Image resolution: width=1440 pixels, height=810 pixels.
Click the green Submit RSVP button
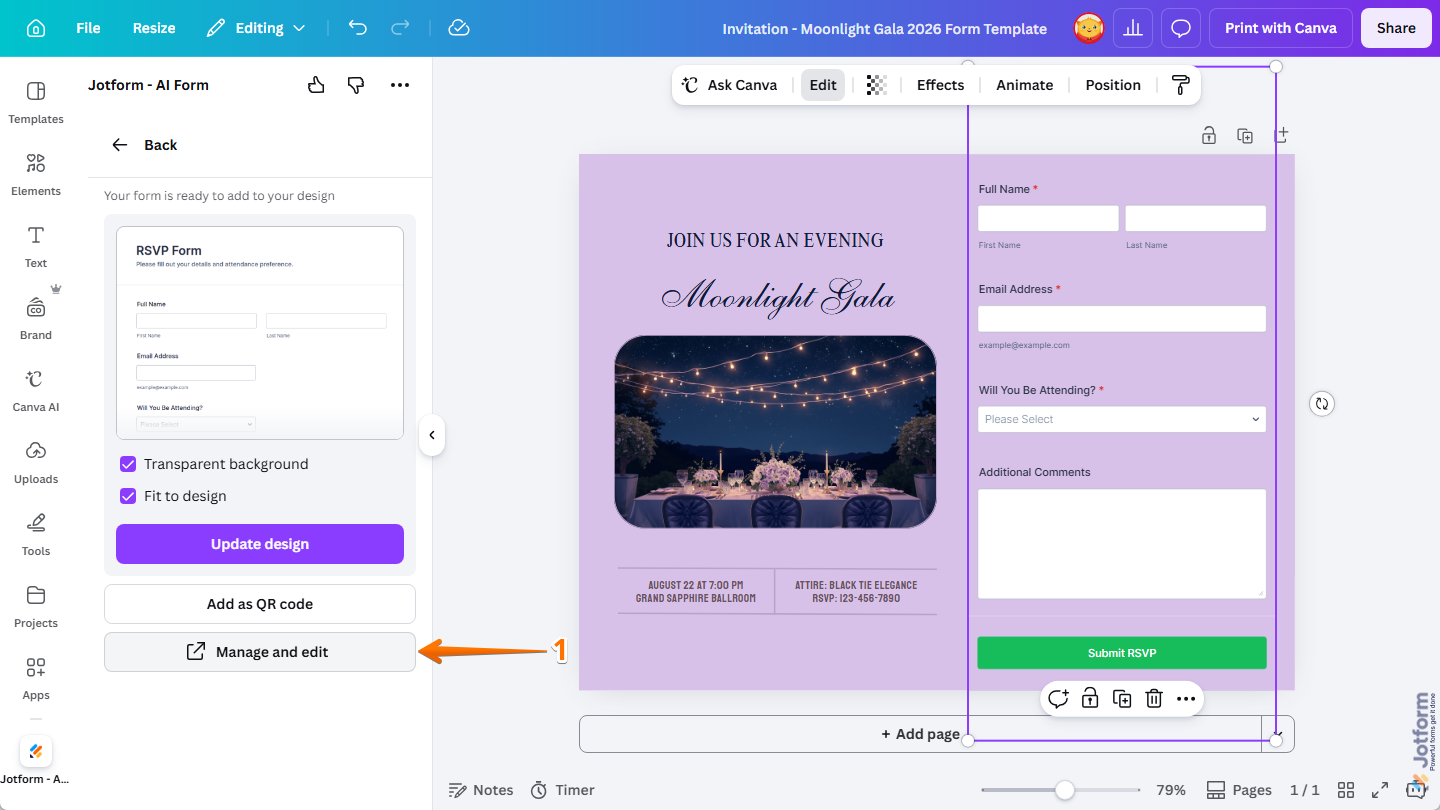1122,653
